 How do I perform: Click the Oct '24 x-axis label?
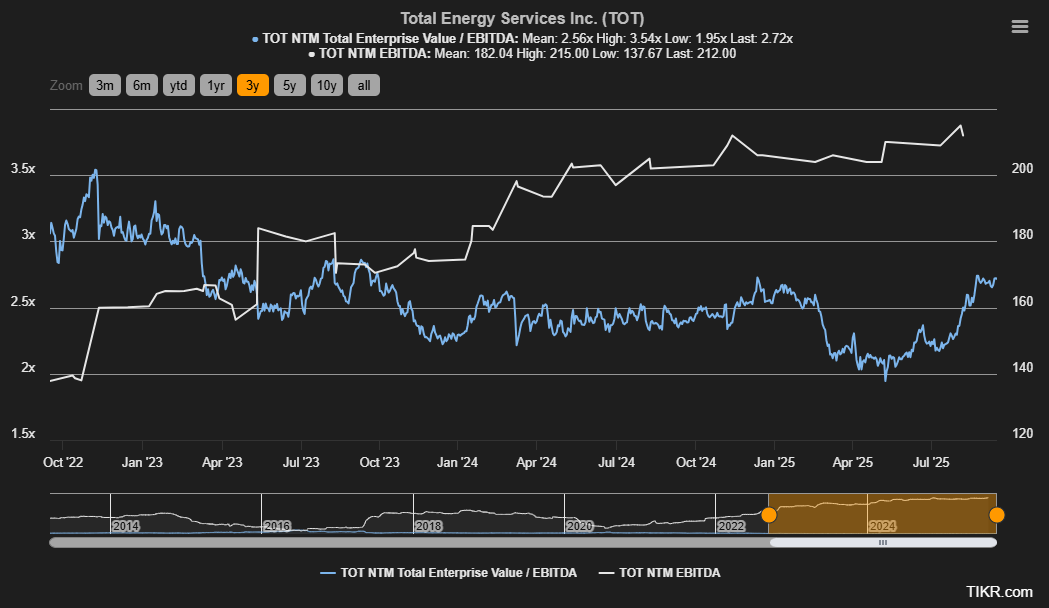click(696, 462)
